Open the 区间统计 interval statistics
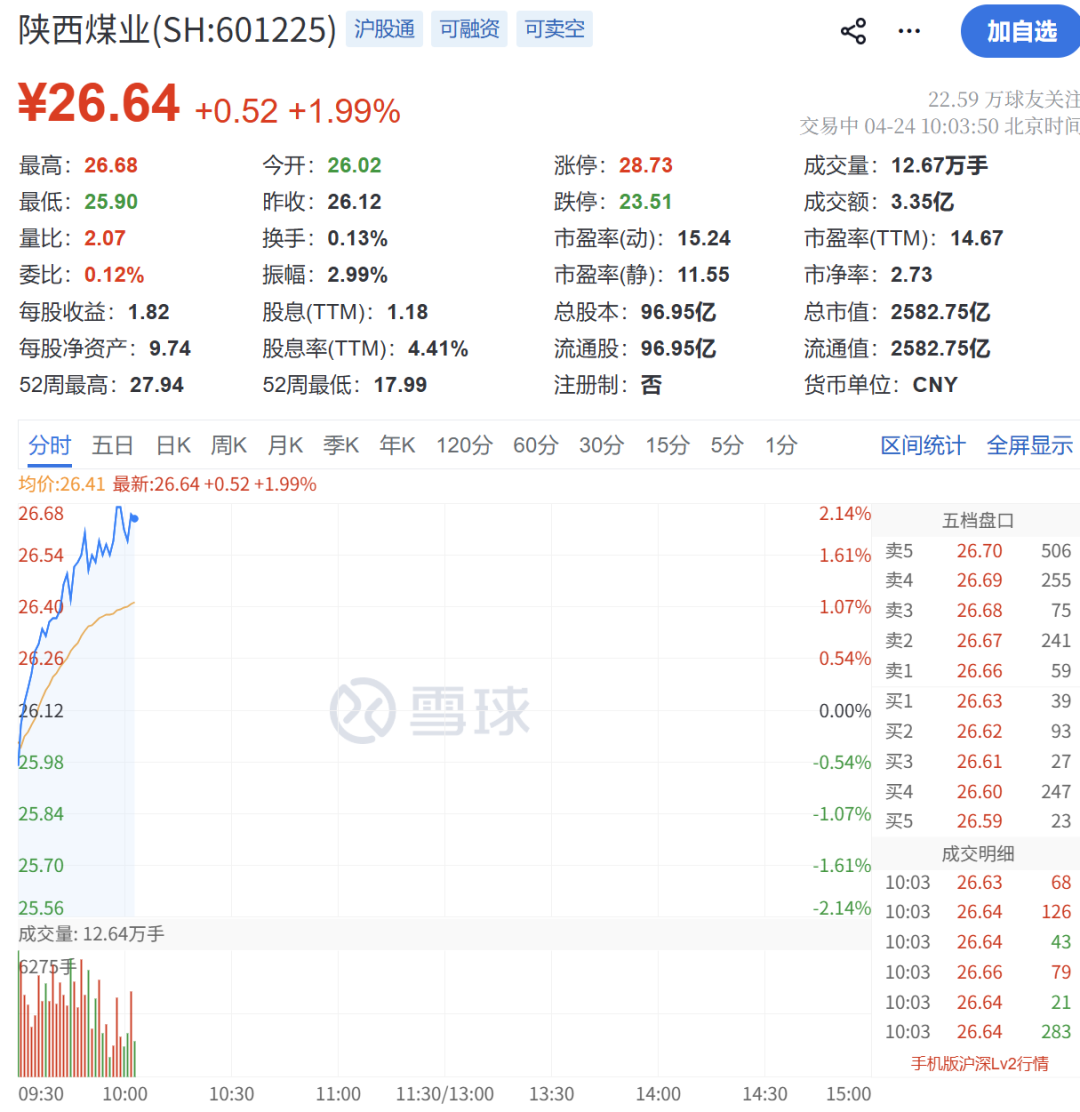Image resolution: width=1080 pixels, height=1112 pixels. [x=922, y=446]
